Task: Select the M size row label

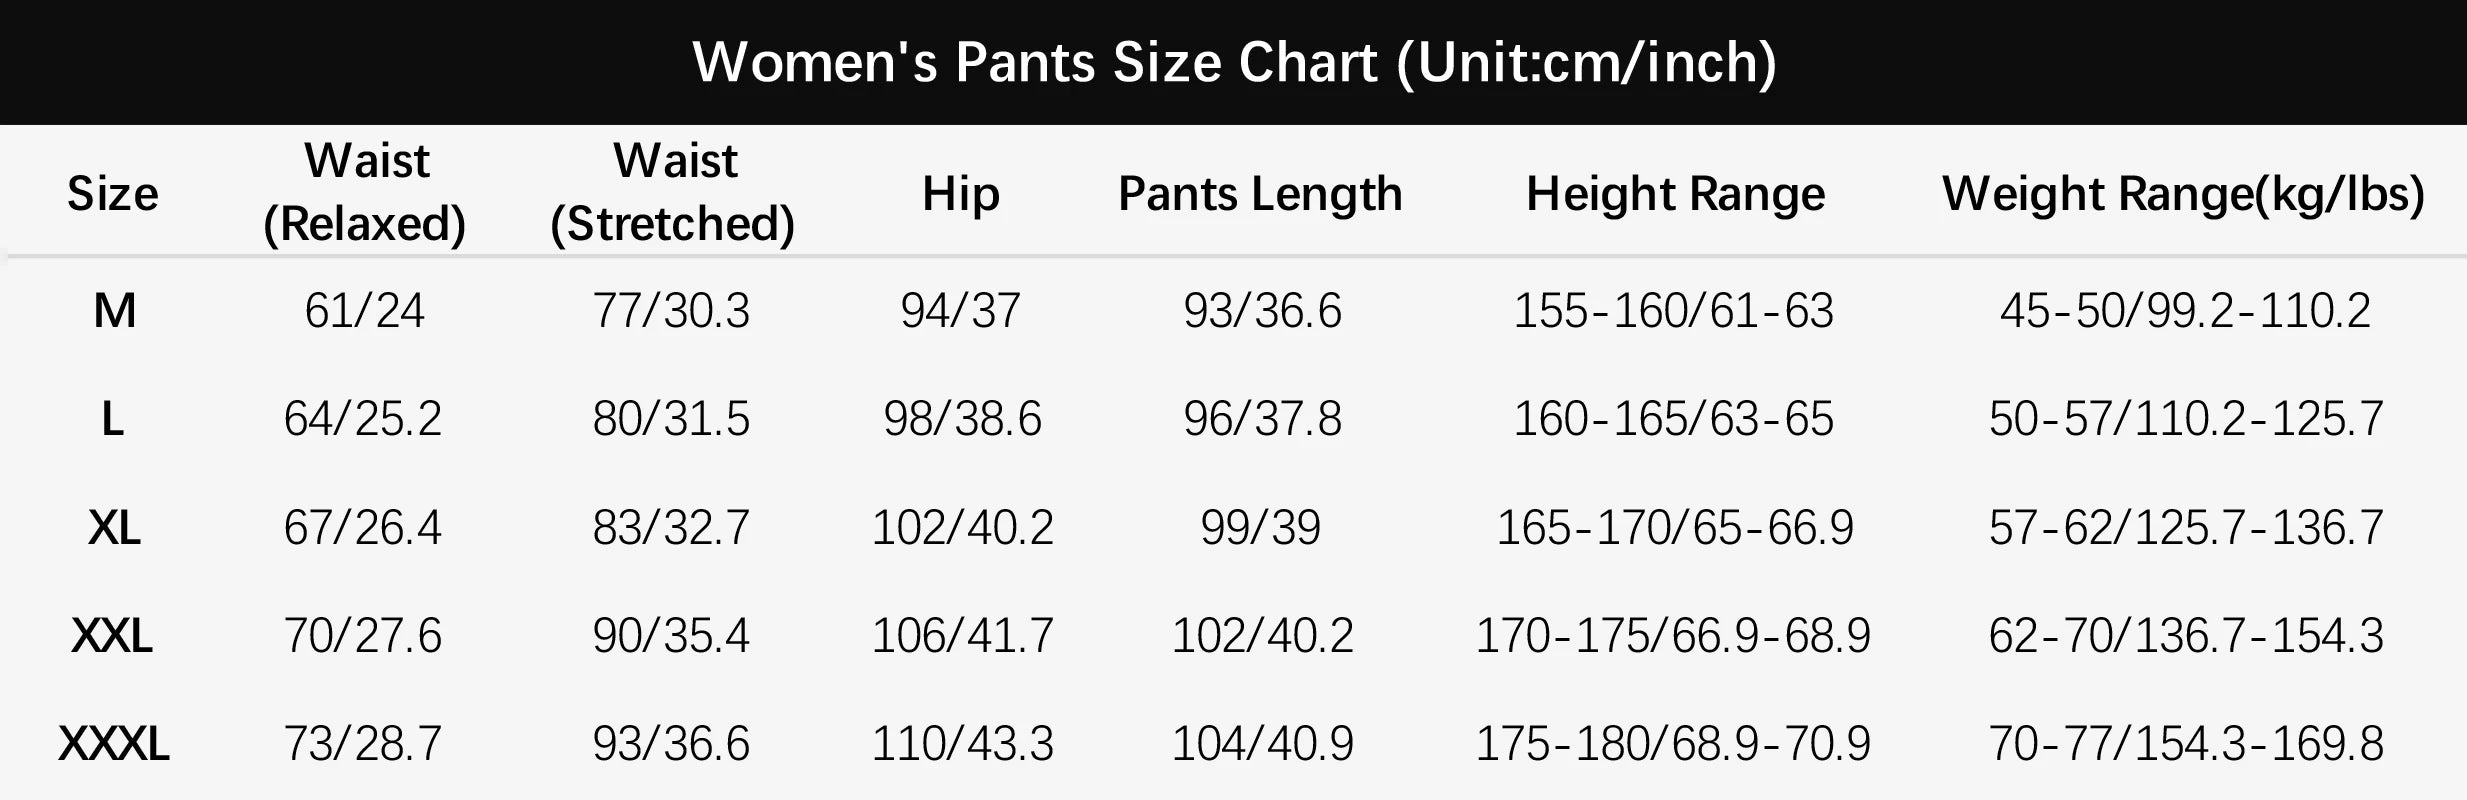Action: pos(115,311)
